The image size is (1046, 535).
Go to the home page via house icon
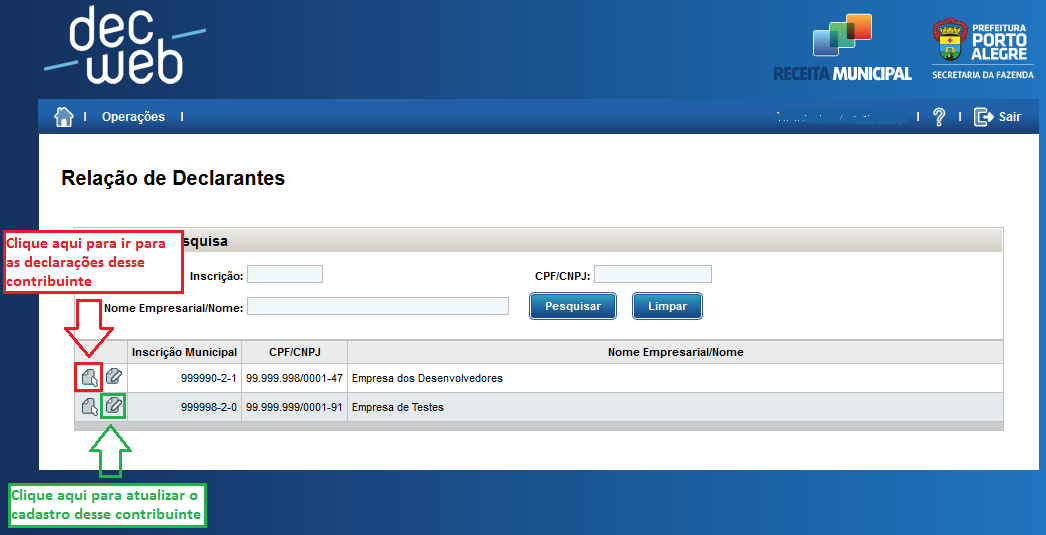[x=64, y=117]
